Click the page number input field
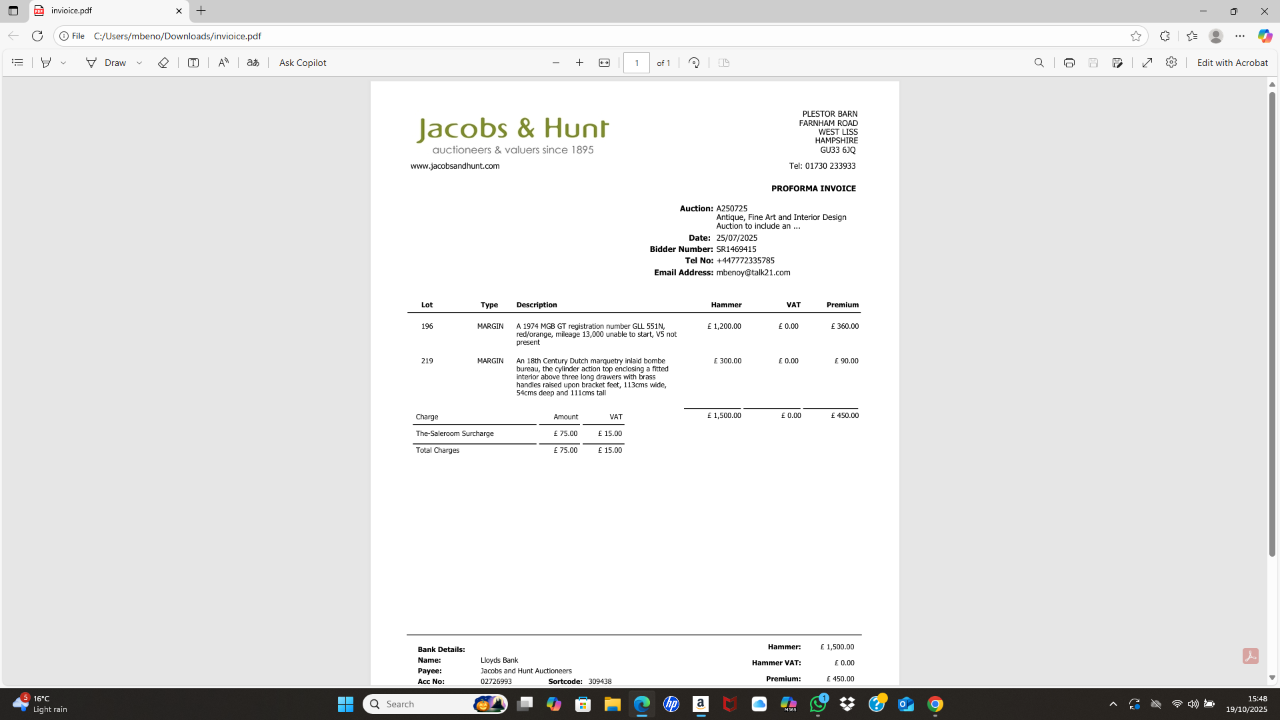 point(636,62)
